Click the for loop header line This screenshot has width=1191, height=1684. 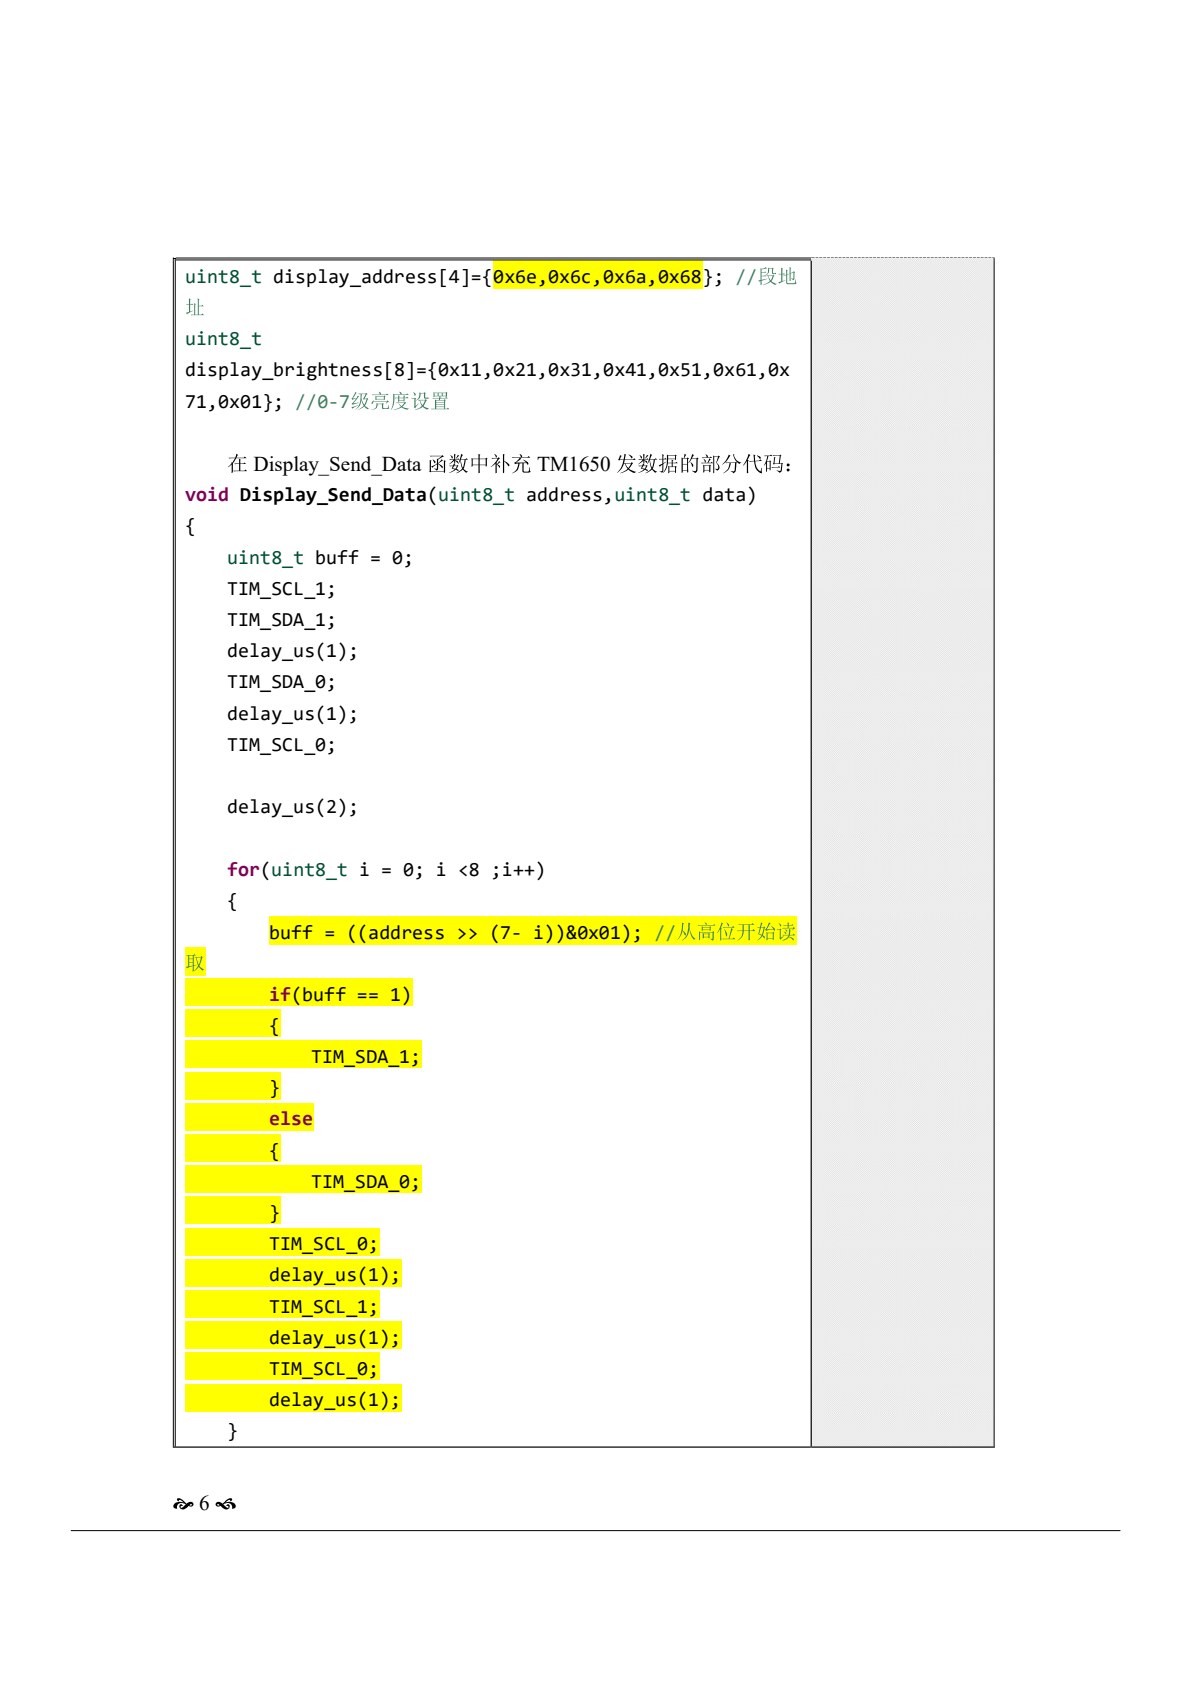coord(386,870)
